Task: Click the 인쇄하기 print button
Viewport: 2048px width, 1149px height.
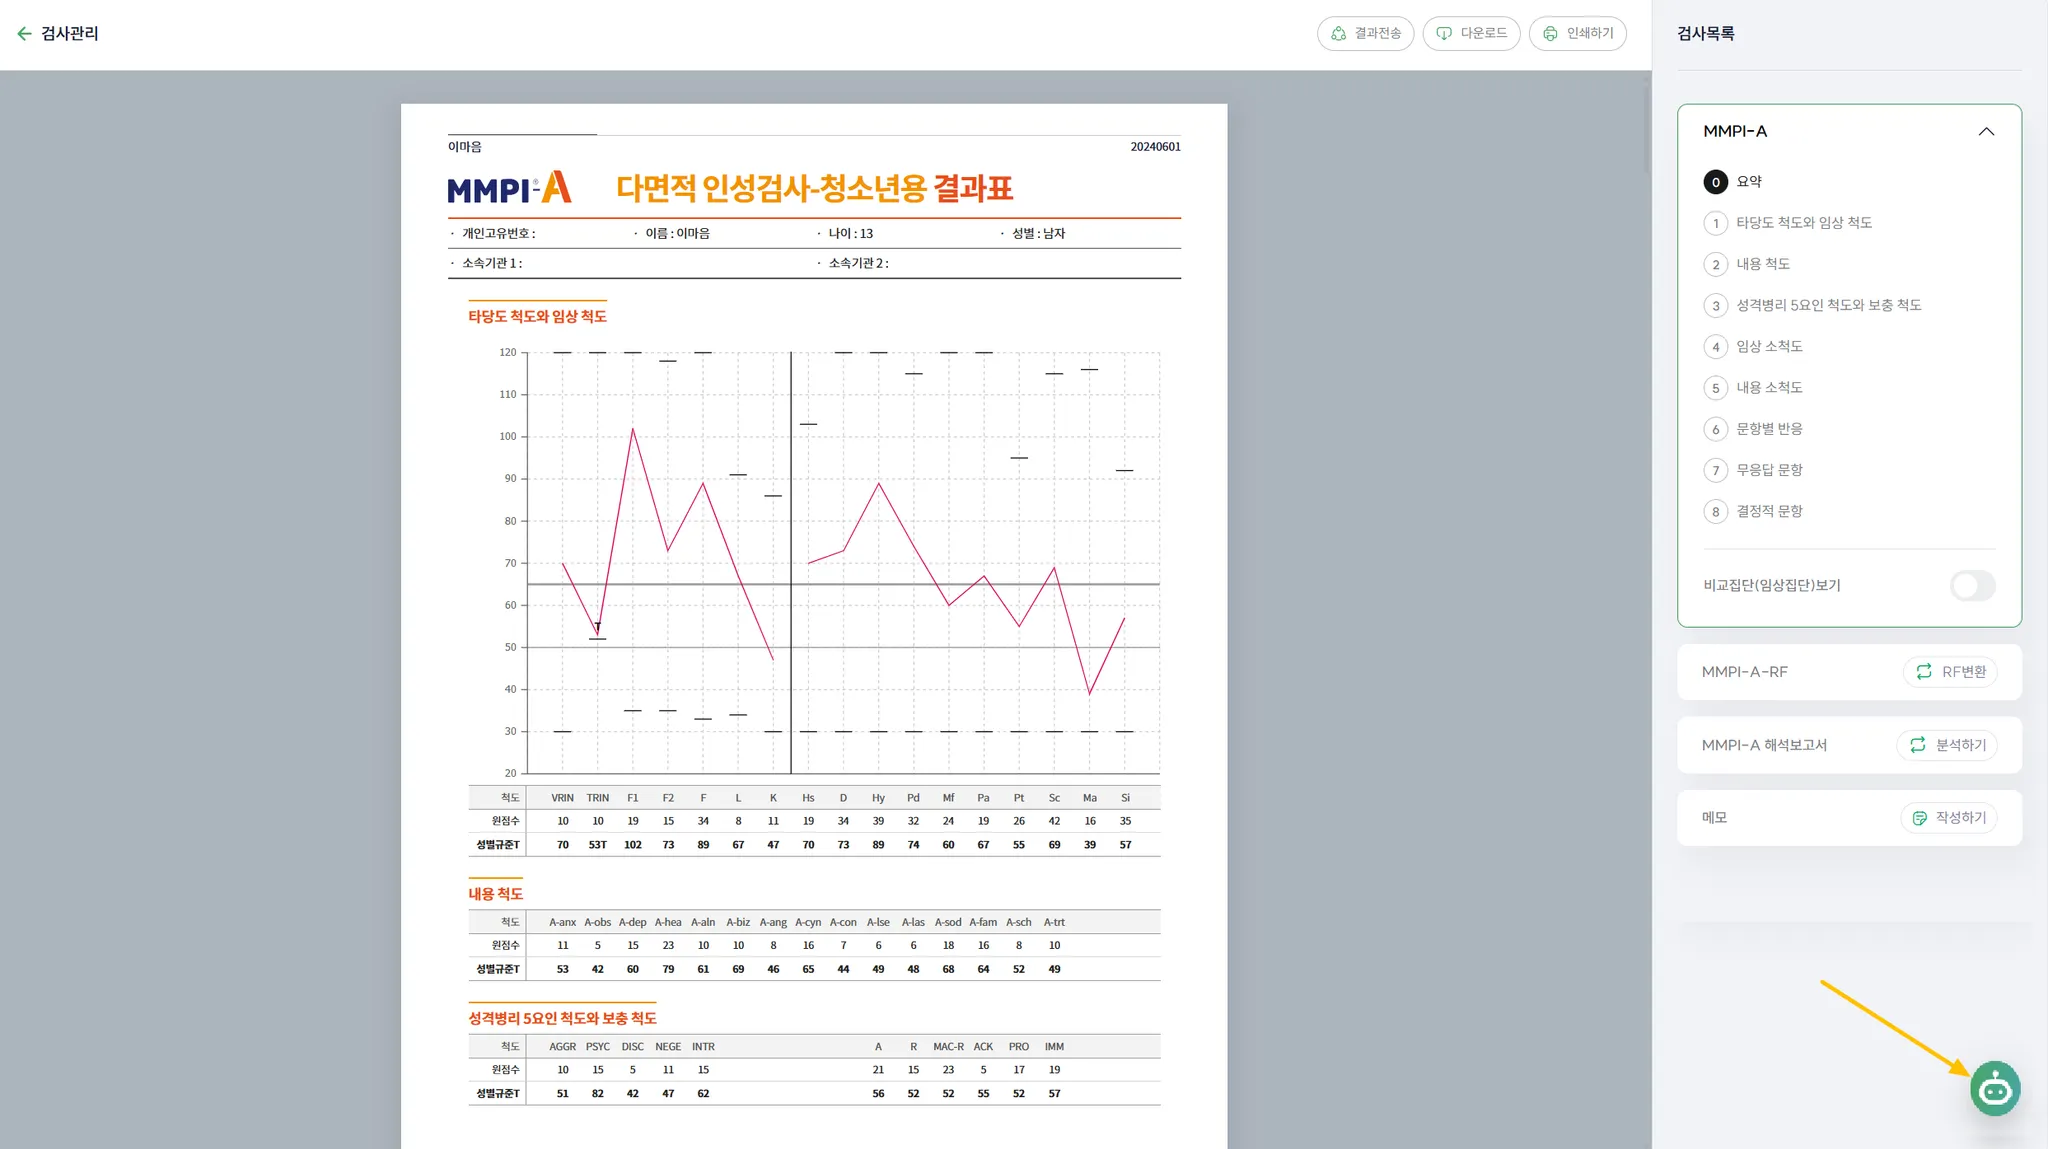Action: (x=1577, y=34)
